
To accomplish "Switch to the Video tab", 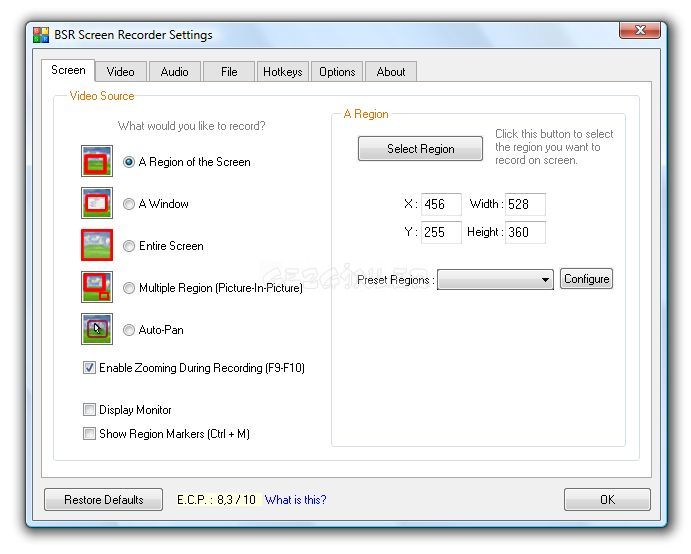I will coord(120,72).
